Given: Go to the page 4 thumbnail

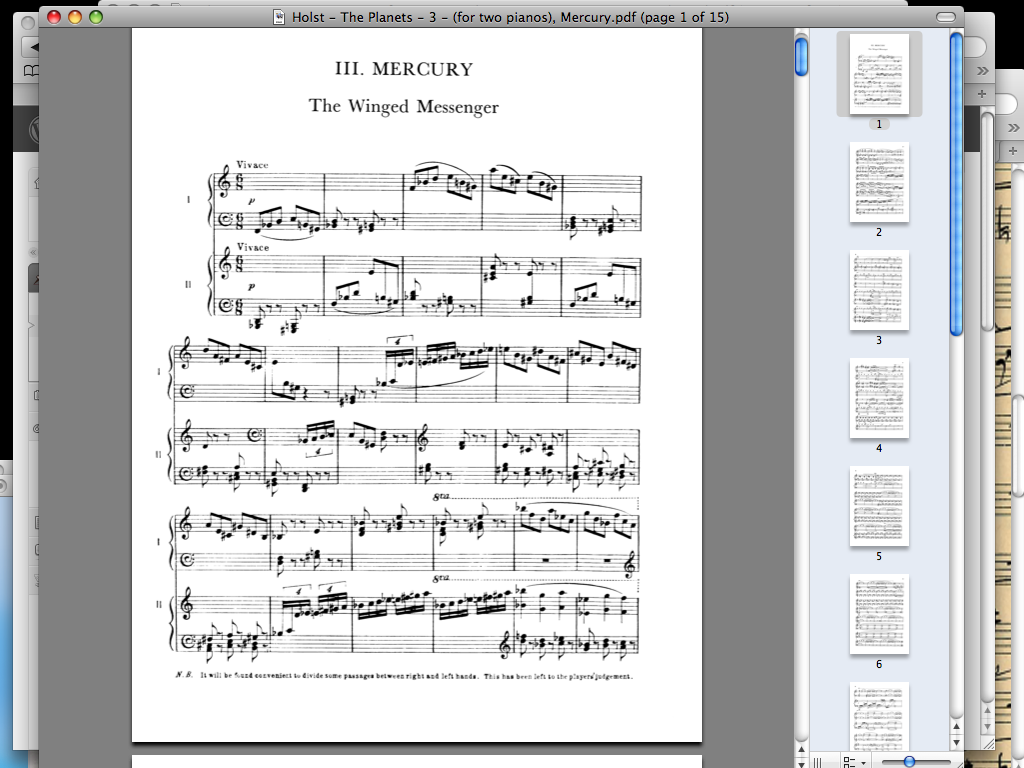Looking at the screenshot, I should click(x=879, y=398).
